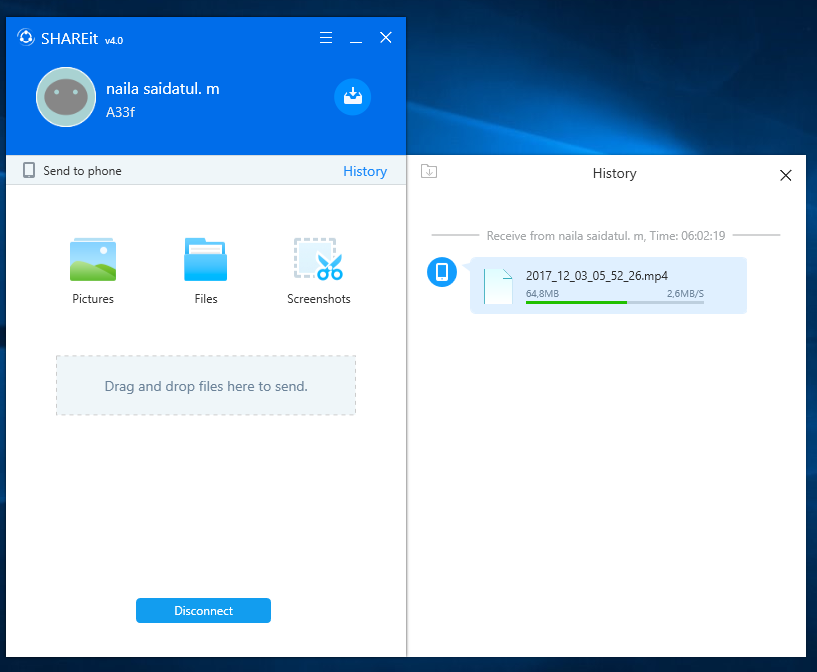Viewport: 817px width, 672px height.
Task: Click the v4.0 version label
Action: pos(114,41)
